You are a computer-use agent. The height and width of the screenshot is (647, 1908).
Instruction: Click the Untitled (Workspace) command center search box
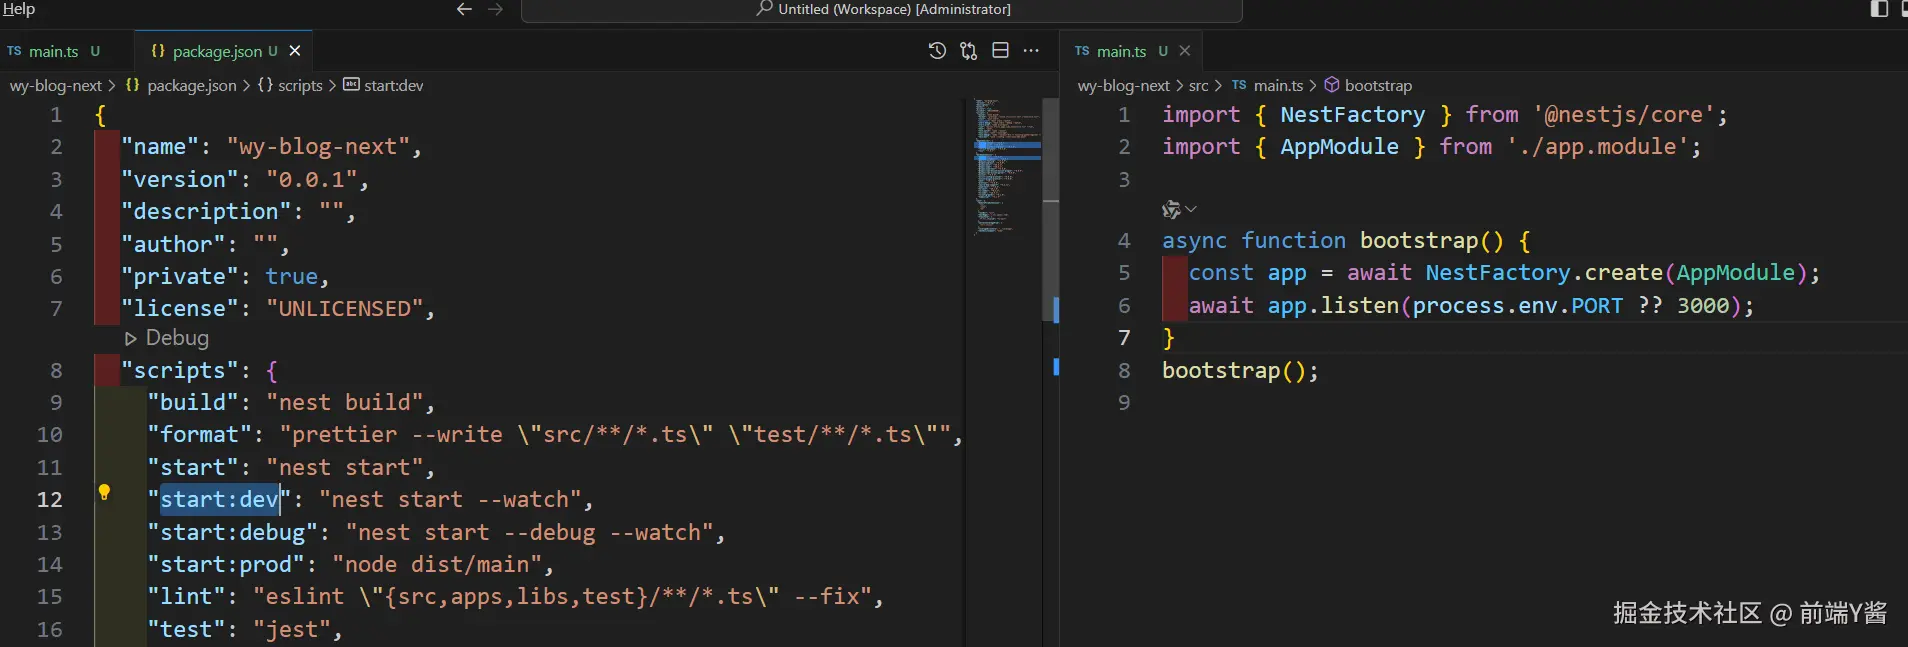[882, 10]
